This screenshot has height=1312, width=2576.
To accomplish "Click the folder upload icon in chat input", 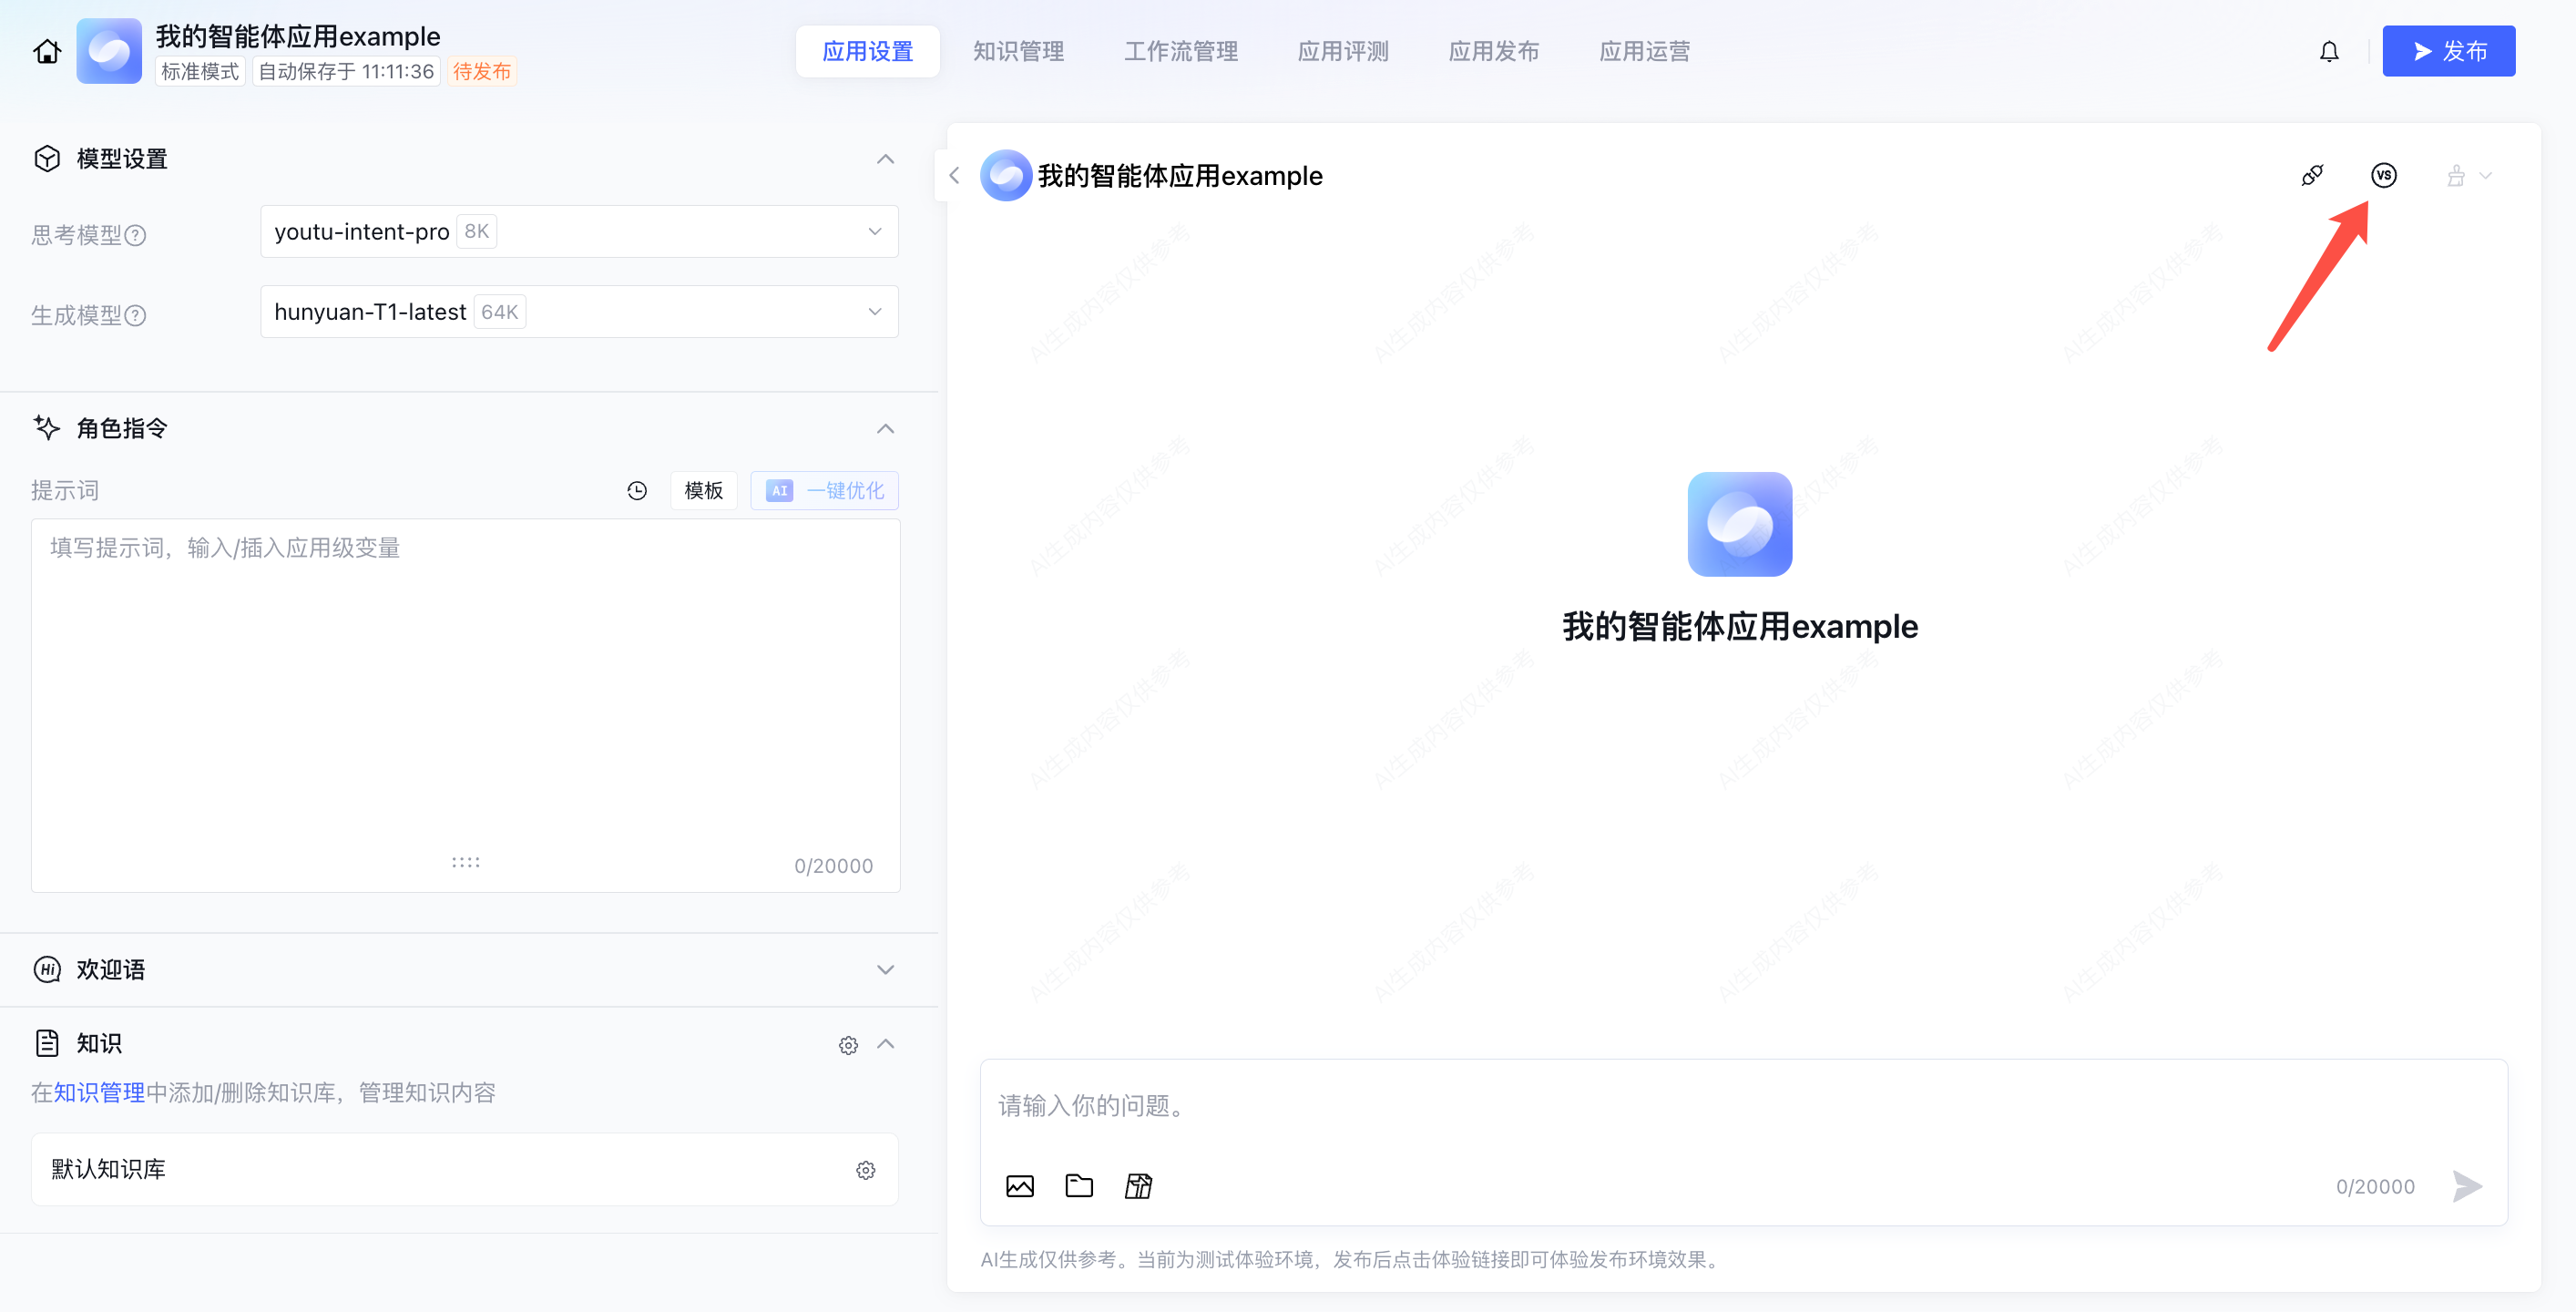I will coord(1079,1186).
